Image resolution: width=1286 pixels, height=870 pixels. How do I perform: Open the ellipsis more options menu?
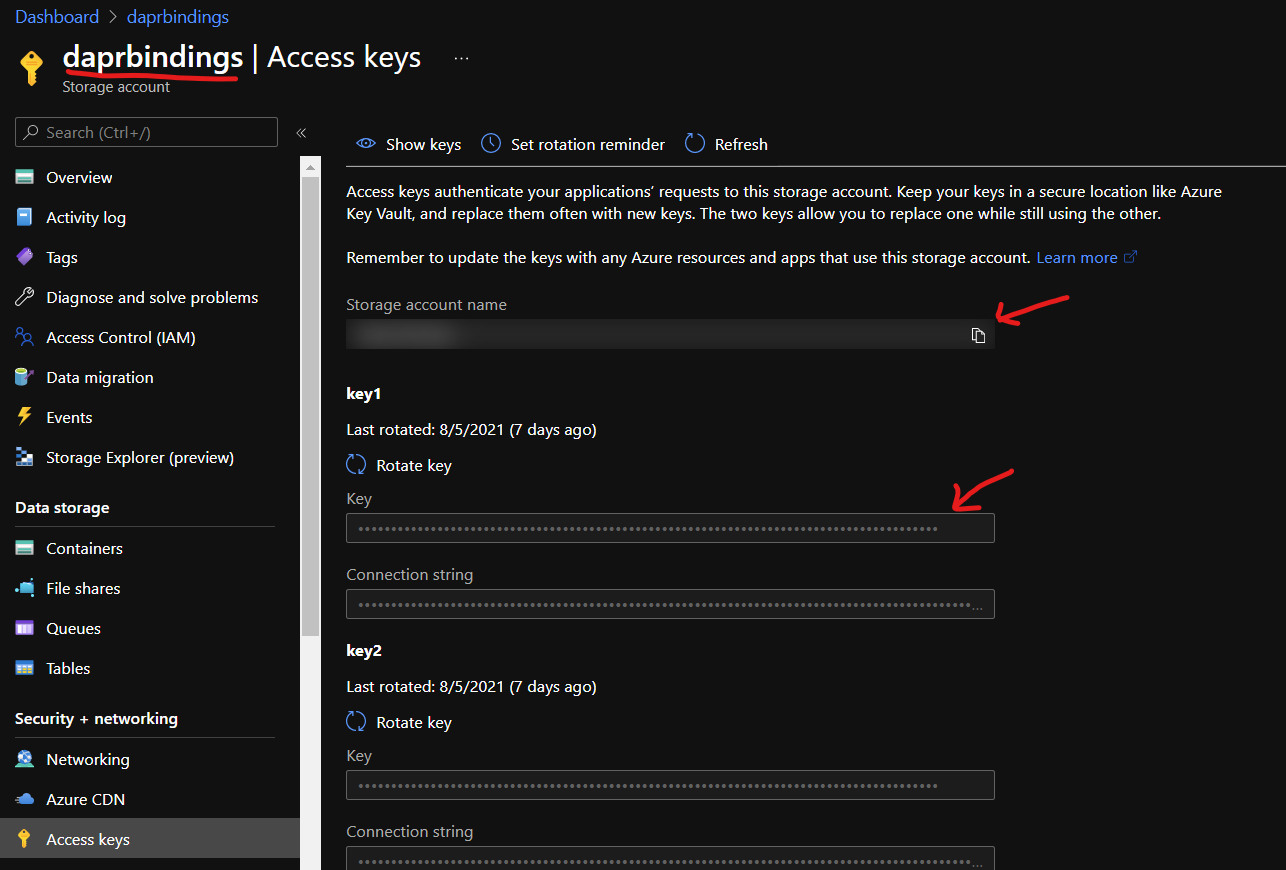pyautogui.click(x=461, y=58)
